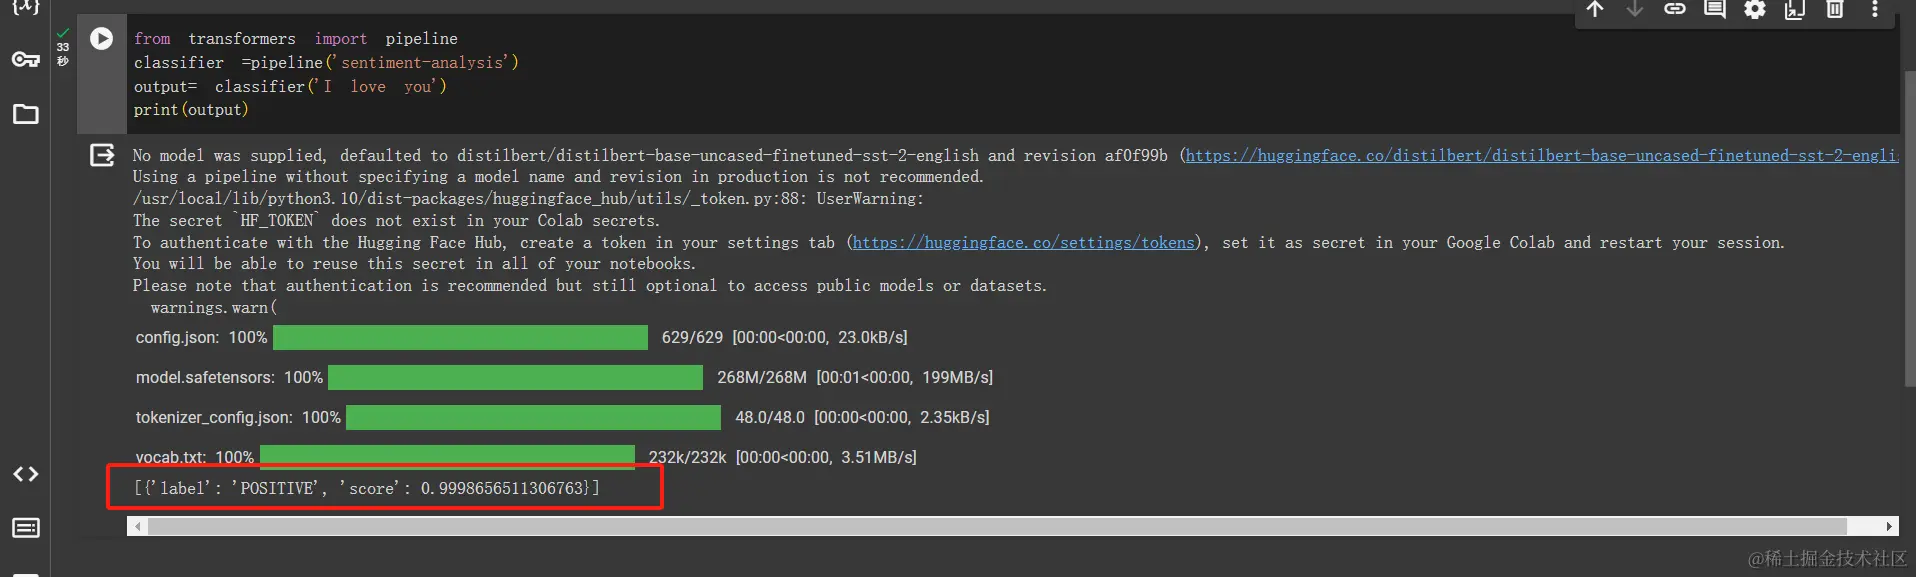Click the model.safetensors progress bar

[x=515, y=377]
